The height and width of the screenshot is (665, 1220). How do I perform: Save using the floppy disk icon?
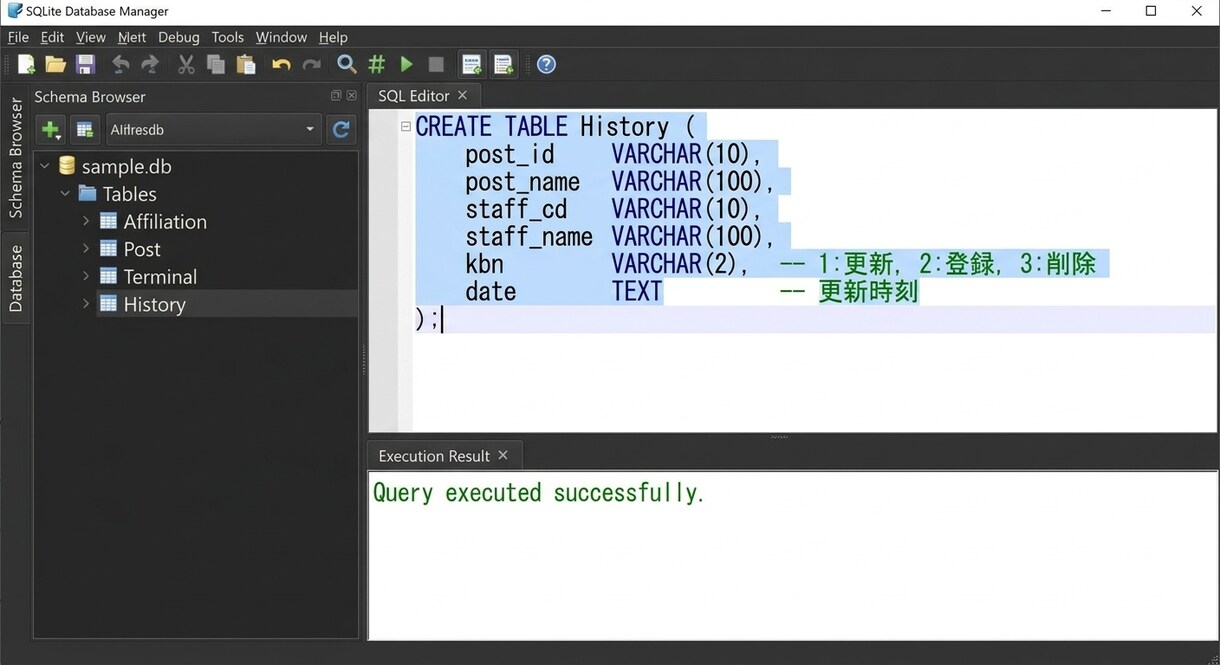[86, 65]
